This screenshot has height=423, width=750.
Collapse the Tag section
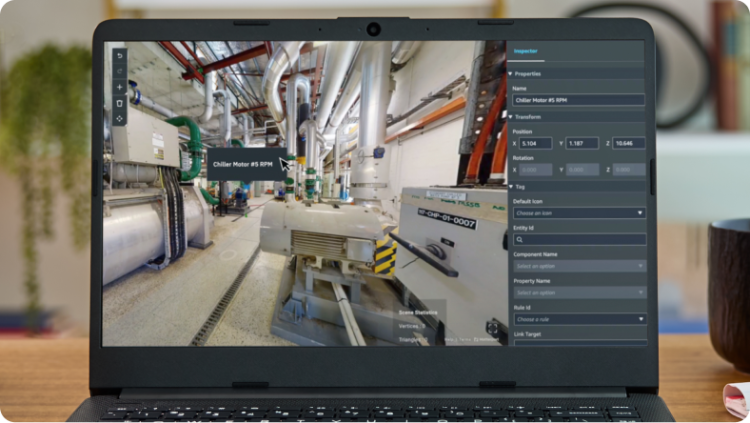click(511, 186)
